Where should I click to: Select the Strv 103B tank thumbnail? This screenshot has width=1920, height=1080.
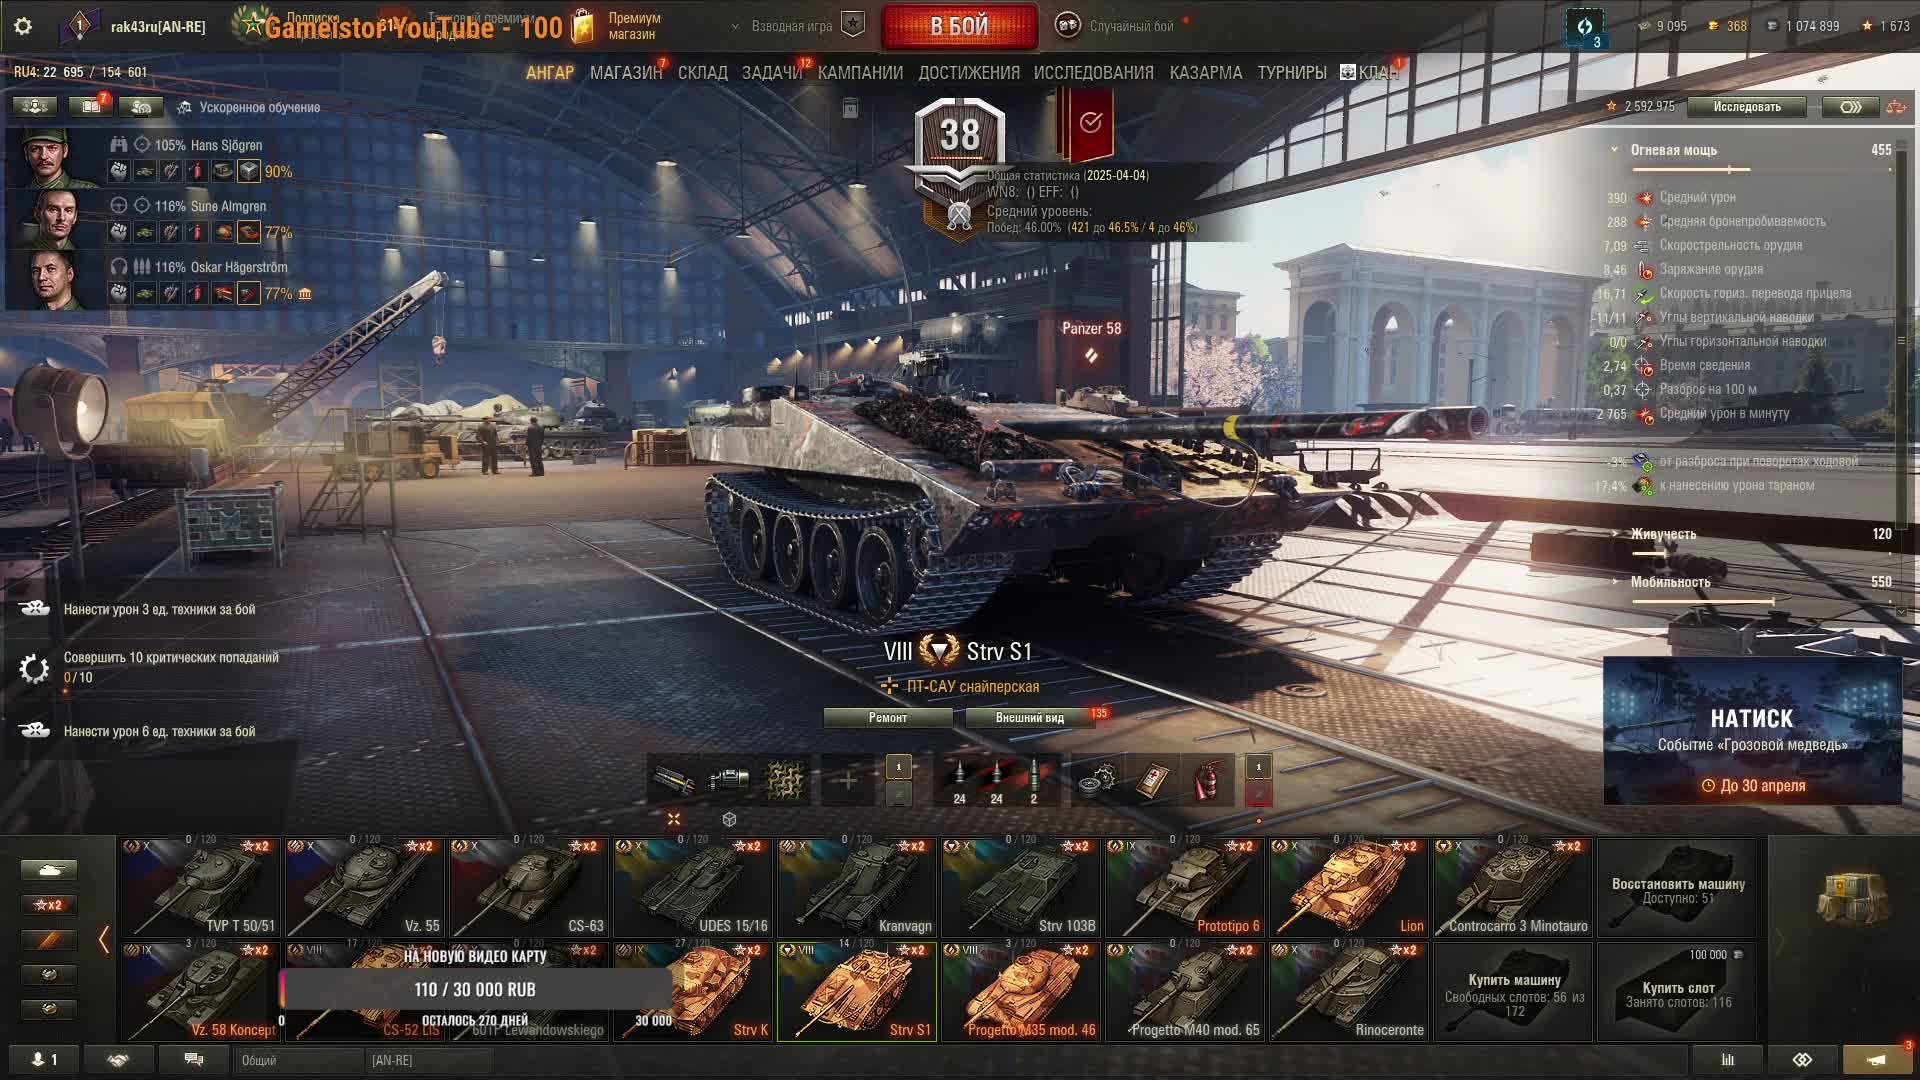pos(1021,887)
